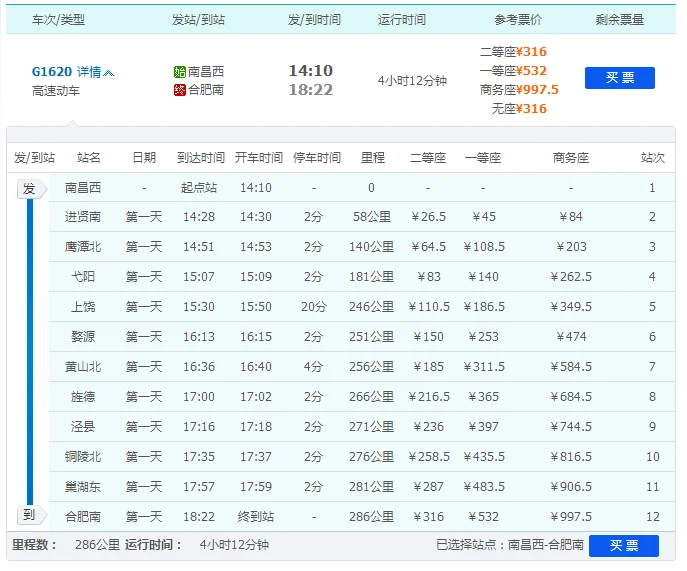Click 泾县 second class price ¥236
The height and width of the screenshot is (571, 687).
pyautogui.click(x=428, y=426)
